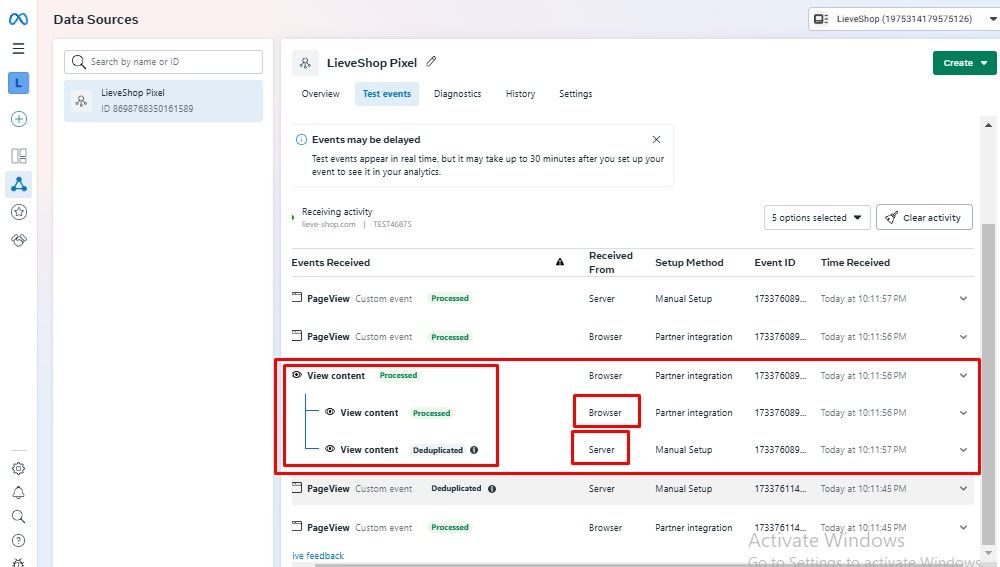Select the L account avatar
The width and height of the screenshot is (1000, 567).
pos(18,83)
